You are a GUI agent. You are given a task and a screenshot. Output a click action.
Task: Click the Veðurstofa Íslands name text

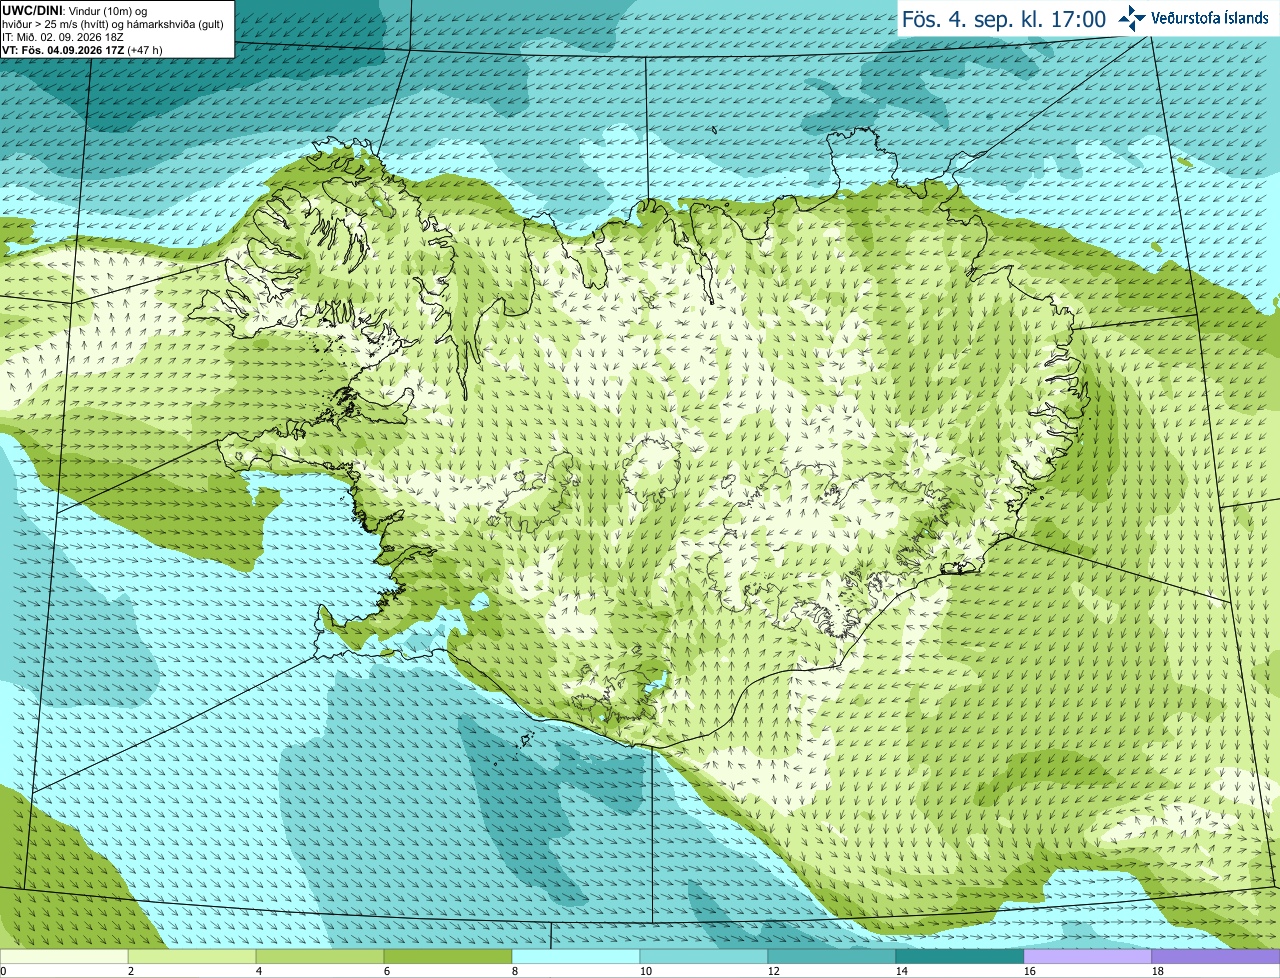point(1210,18)
